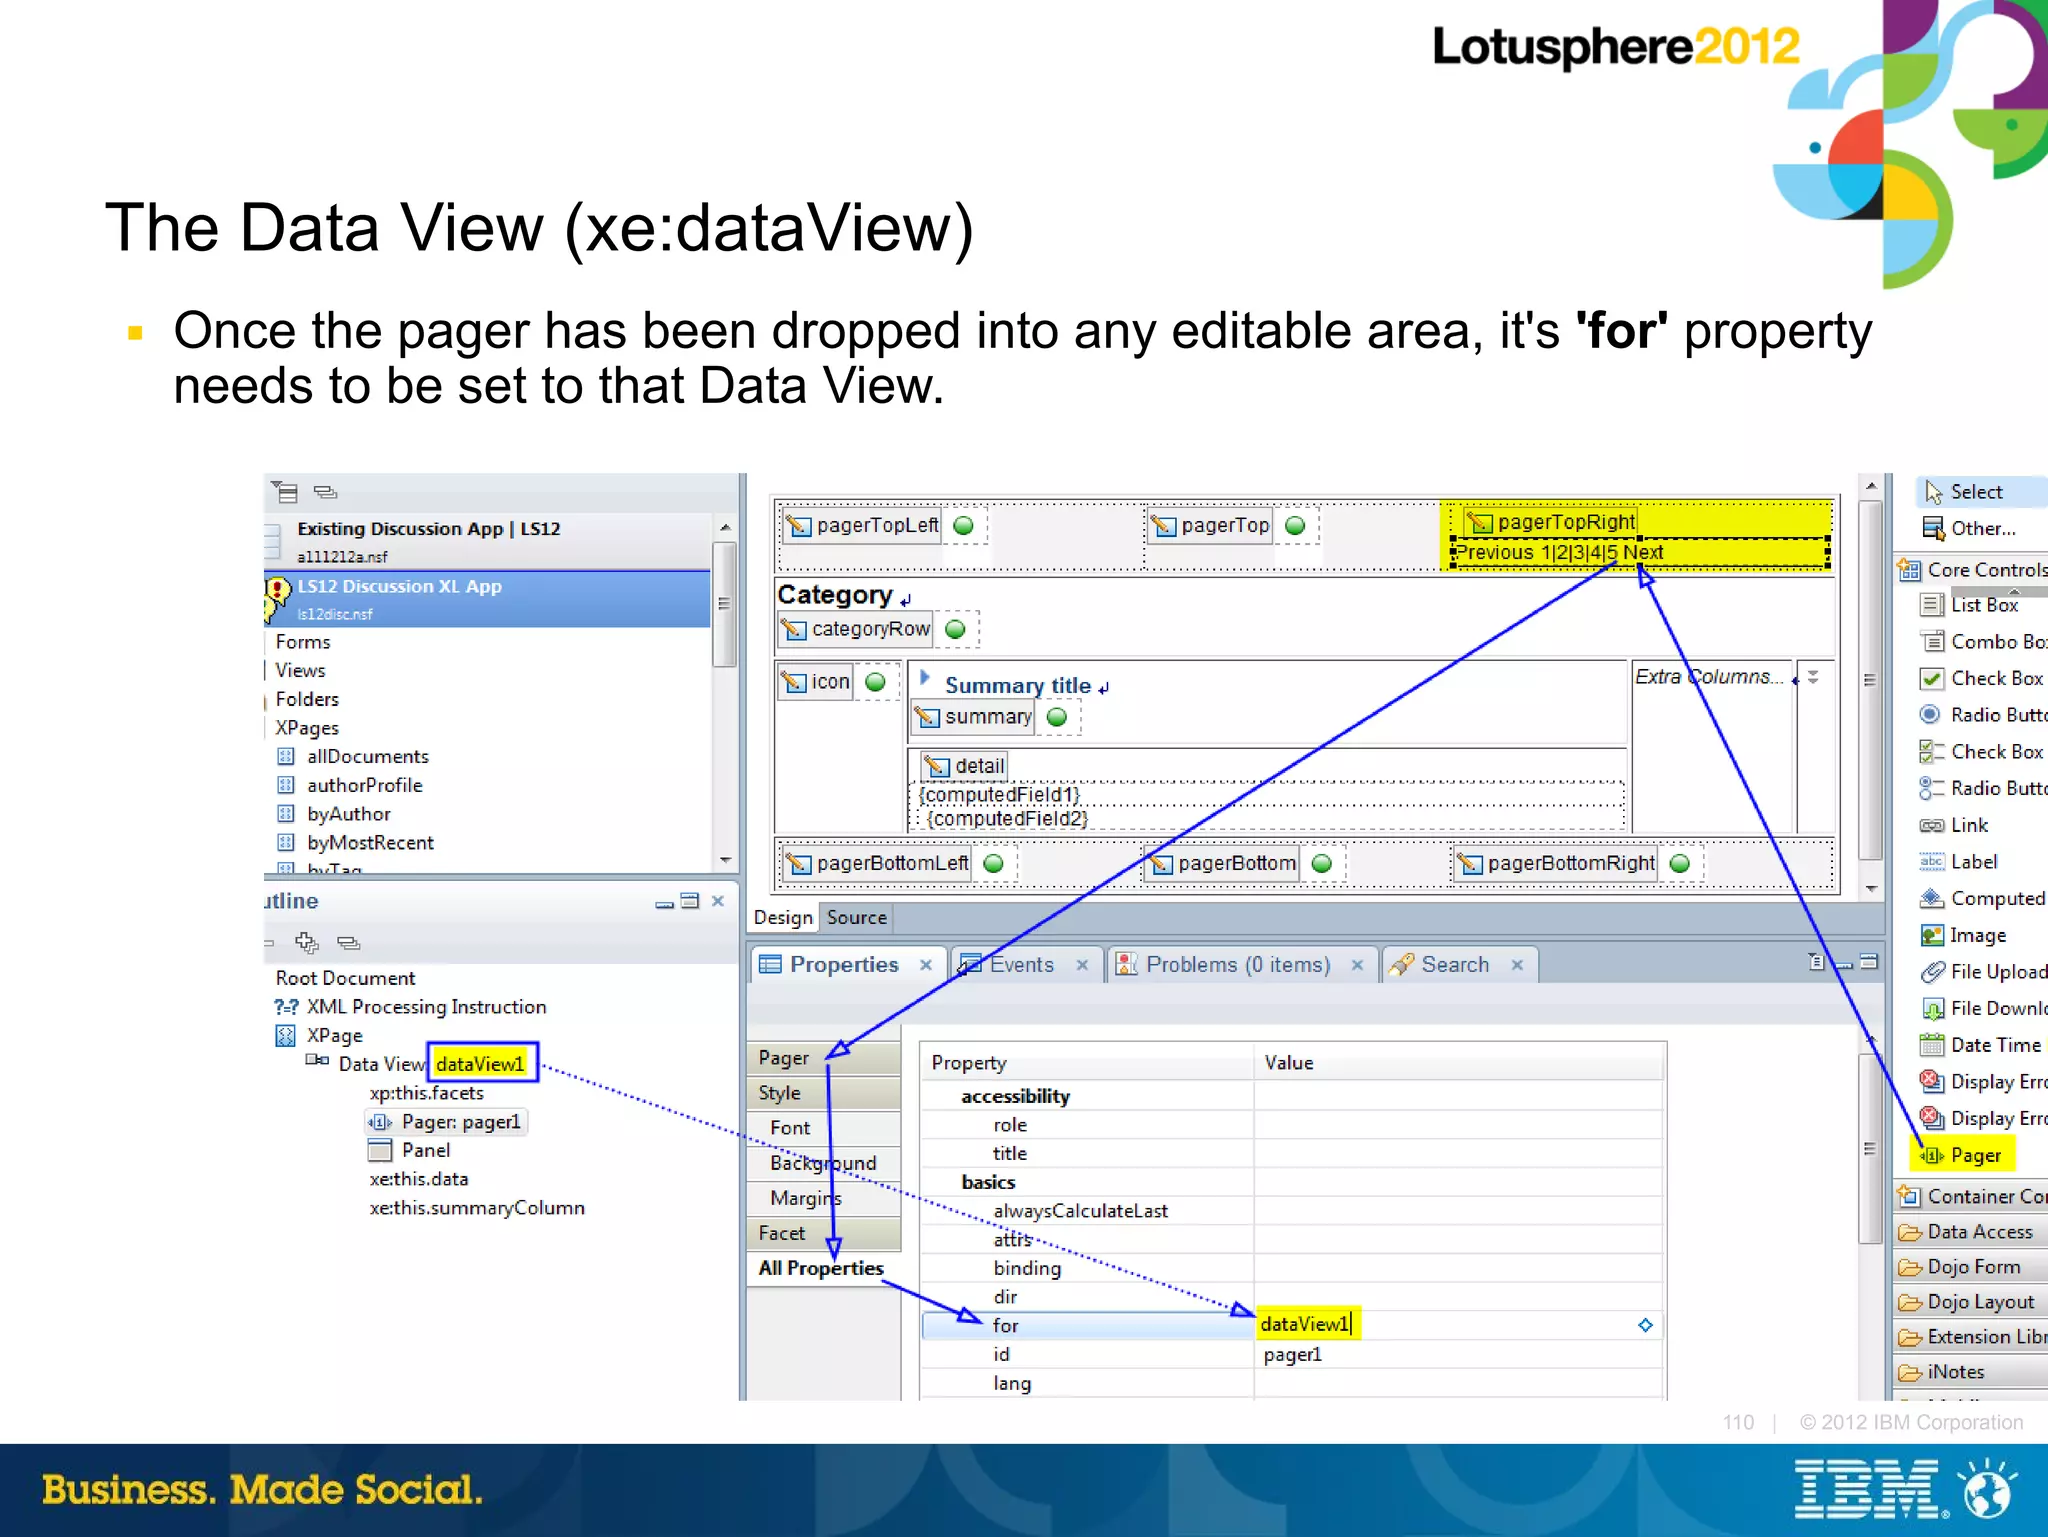This screenshot has height=1537, width=2048.
Task: Click the outline expand-all icon
Action: [x=307, y=942]
